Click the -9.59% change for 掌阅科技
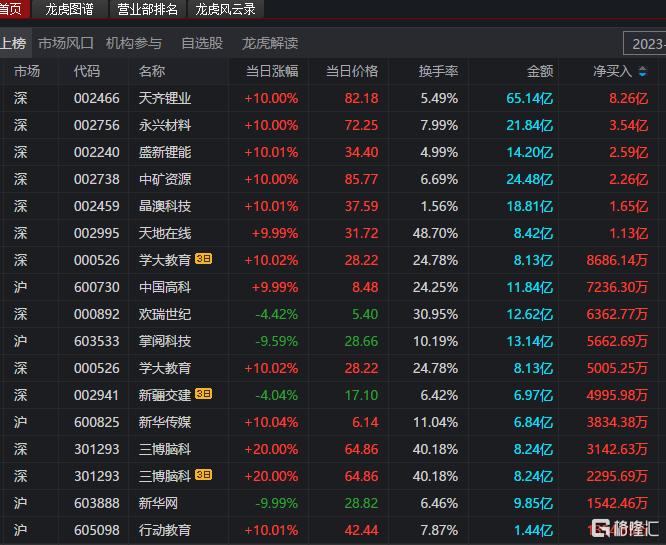Screen dimensions: 666x545 (277, 341)
